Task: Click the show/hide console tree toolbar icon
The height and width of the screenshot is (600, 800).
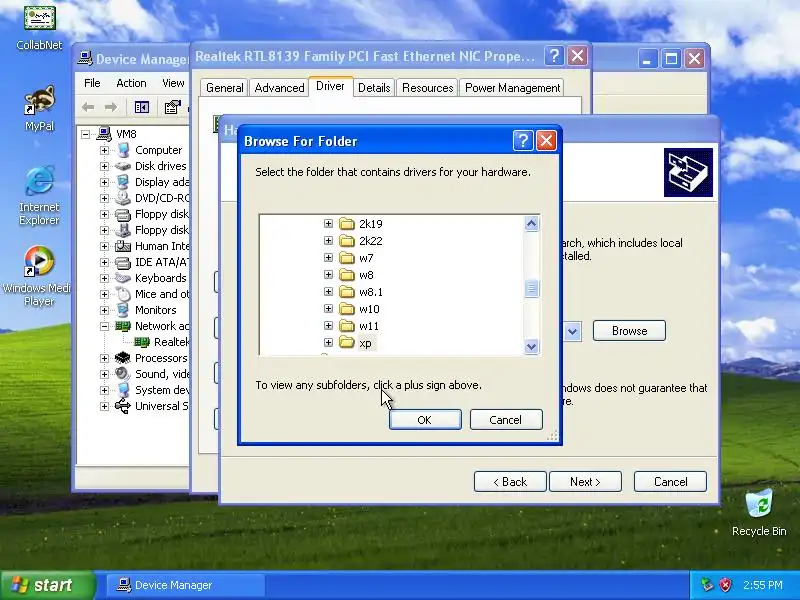Action: (141, 107)
